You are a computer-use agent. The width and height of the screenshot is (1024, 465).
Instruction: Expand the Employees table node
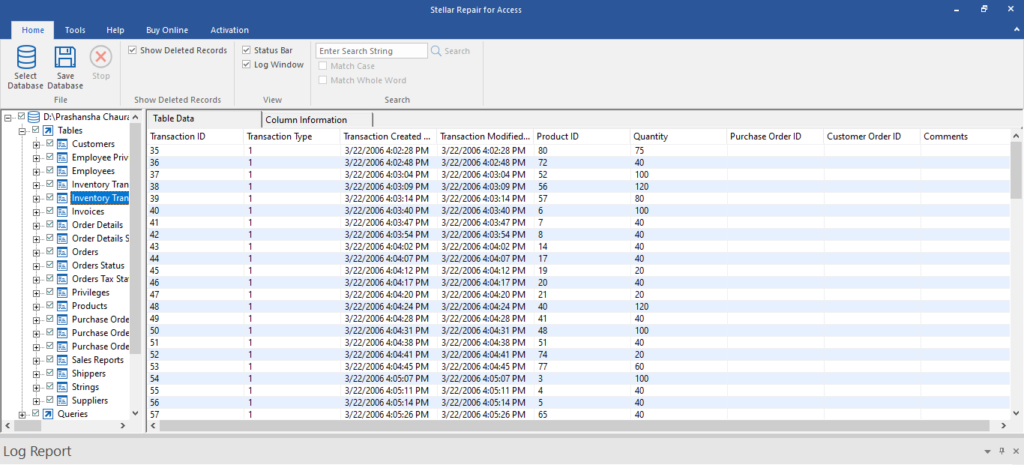tap(36, 172)
